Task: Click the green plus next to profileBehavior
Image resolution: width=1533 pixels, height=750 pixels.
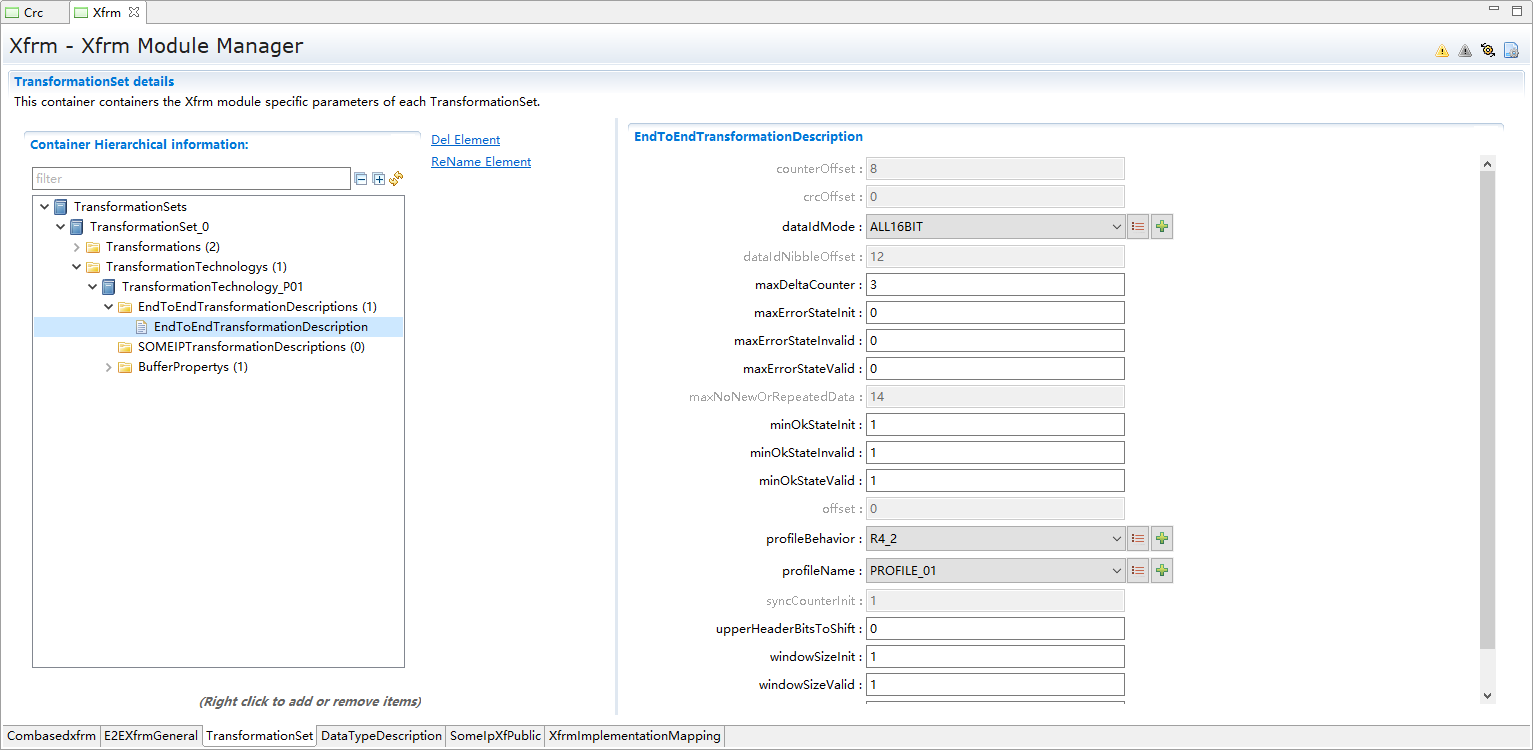Action: 1162,539
